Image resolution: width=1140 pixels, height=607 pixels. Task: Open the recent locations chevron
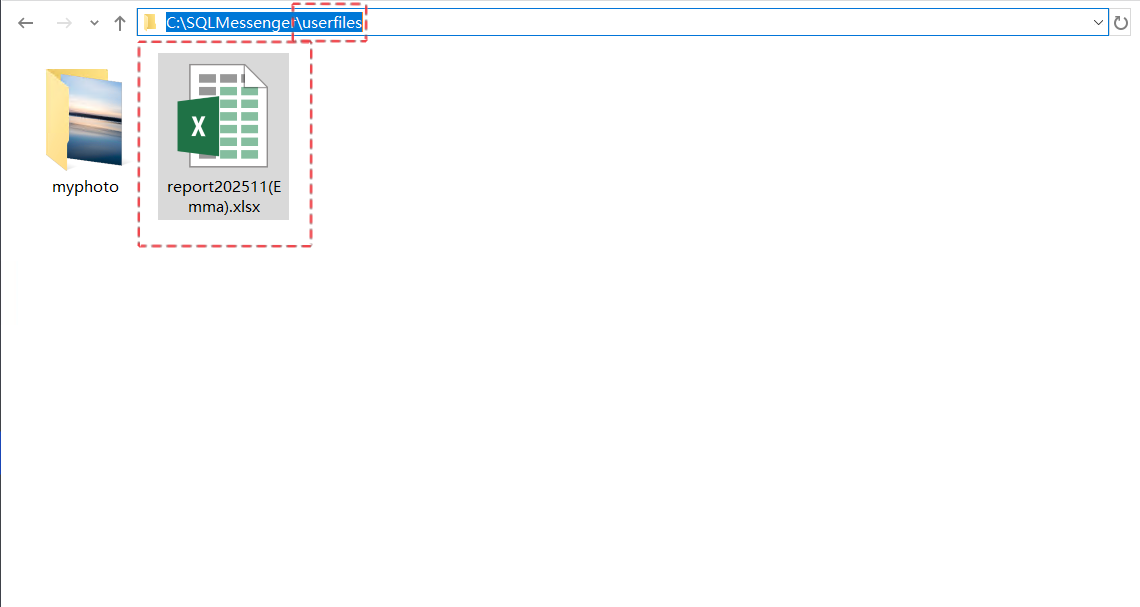point(94,23)
